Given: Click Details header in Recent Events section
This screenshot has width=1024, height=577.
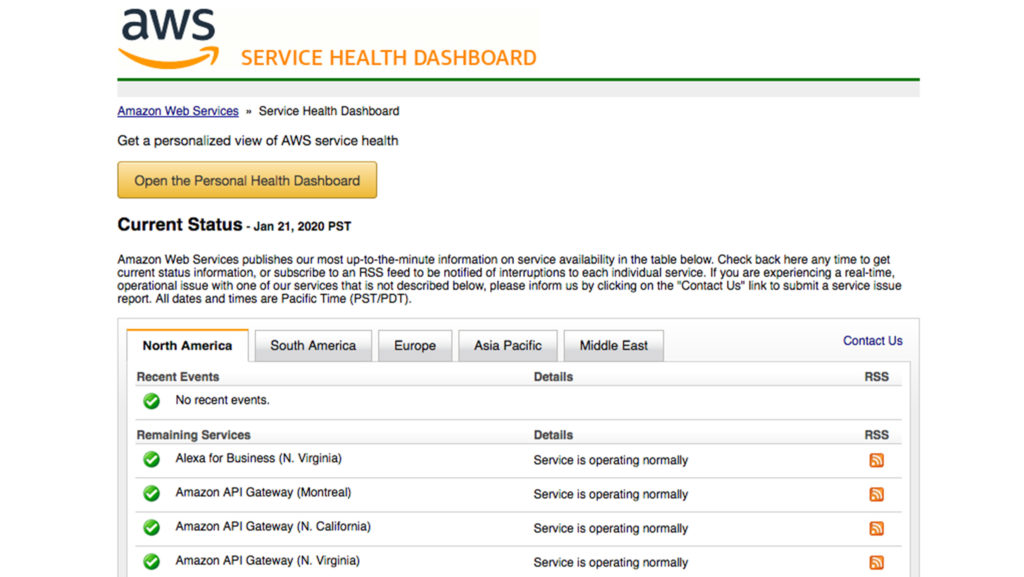Looking at the screenshot, I should 553,377.
